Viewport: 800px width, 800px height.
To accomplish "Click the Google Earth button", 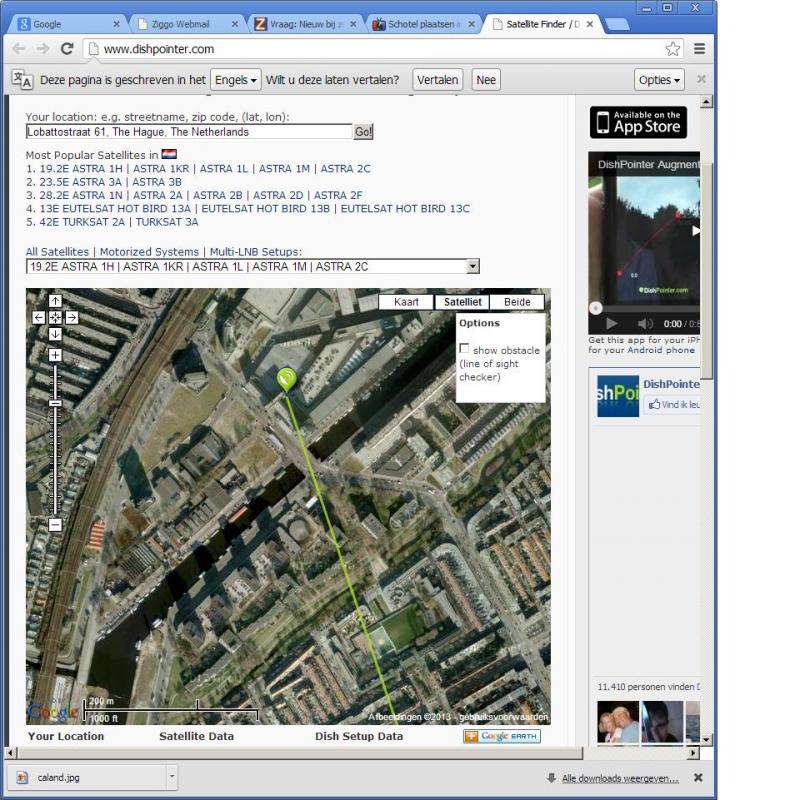I will [502, 736].
